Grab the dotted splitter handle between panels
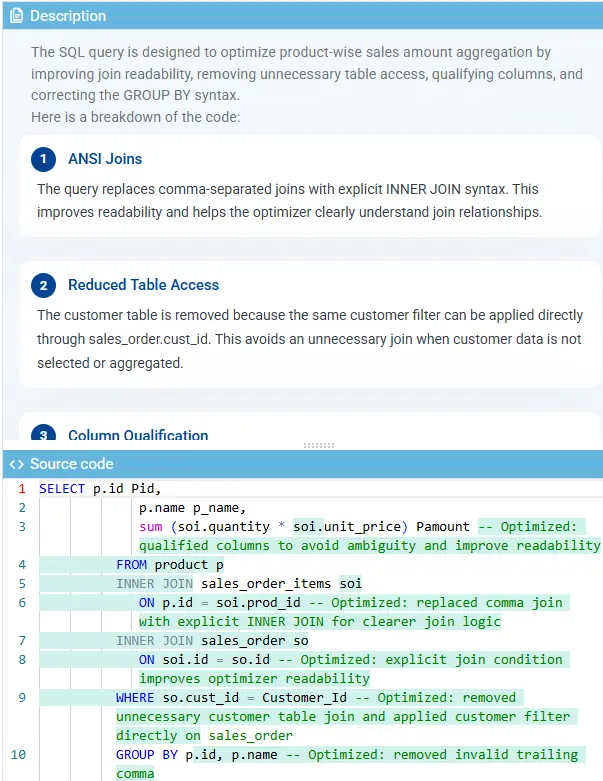This screenshot has height=781, width=603. [319, 445]
